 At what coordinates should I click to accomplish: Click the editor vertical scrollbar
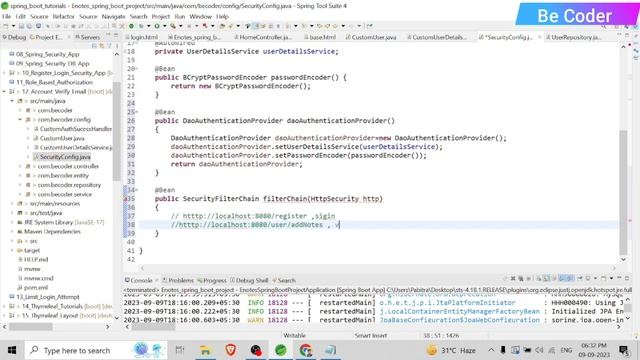click(623, 192)
